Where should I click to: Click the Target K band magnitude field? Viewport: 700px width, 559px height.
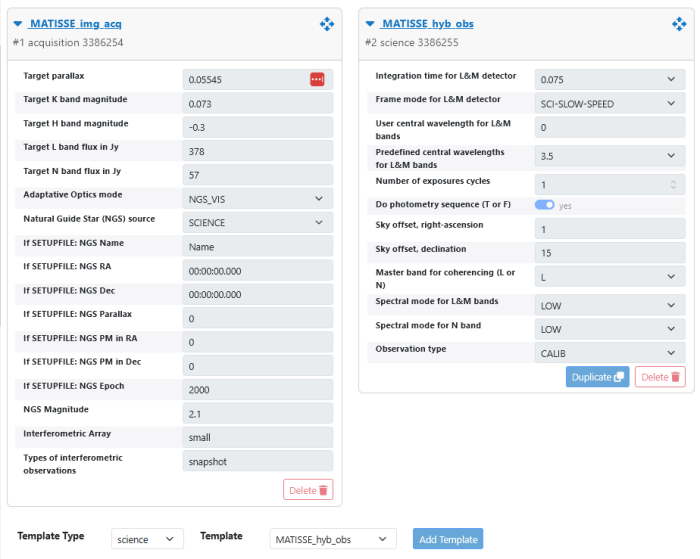pyautogui.click(x=258, y=103)
